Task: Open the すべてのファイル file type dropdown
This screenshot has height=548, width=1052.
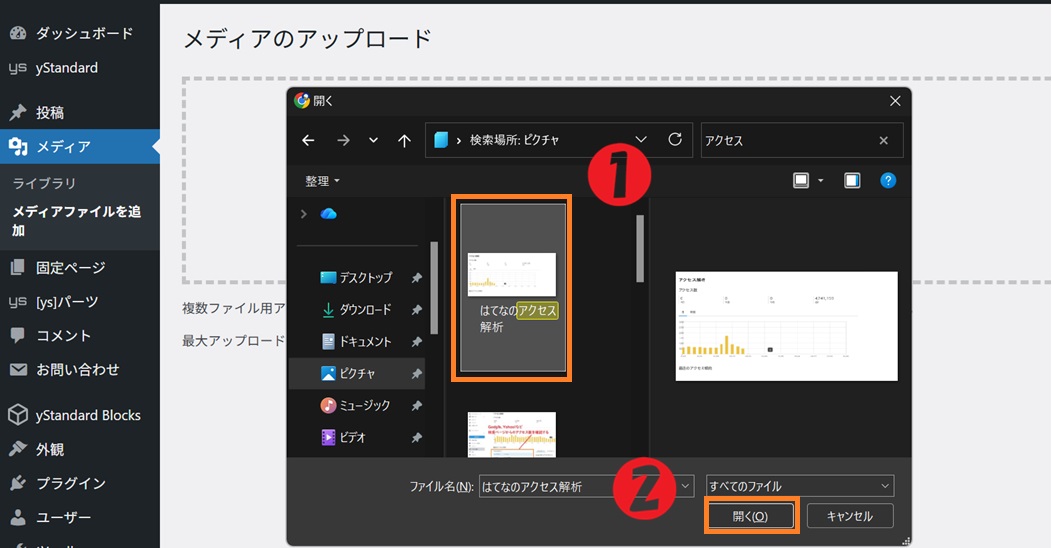Action: pos(800,486)
